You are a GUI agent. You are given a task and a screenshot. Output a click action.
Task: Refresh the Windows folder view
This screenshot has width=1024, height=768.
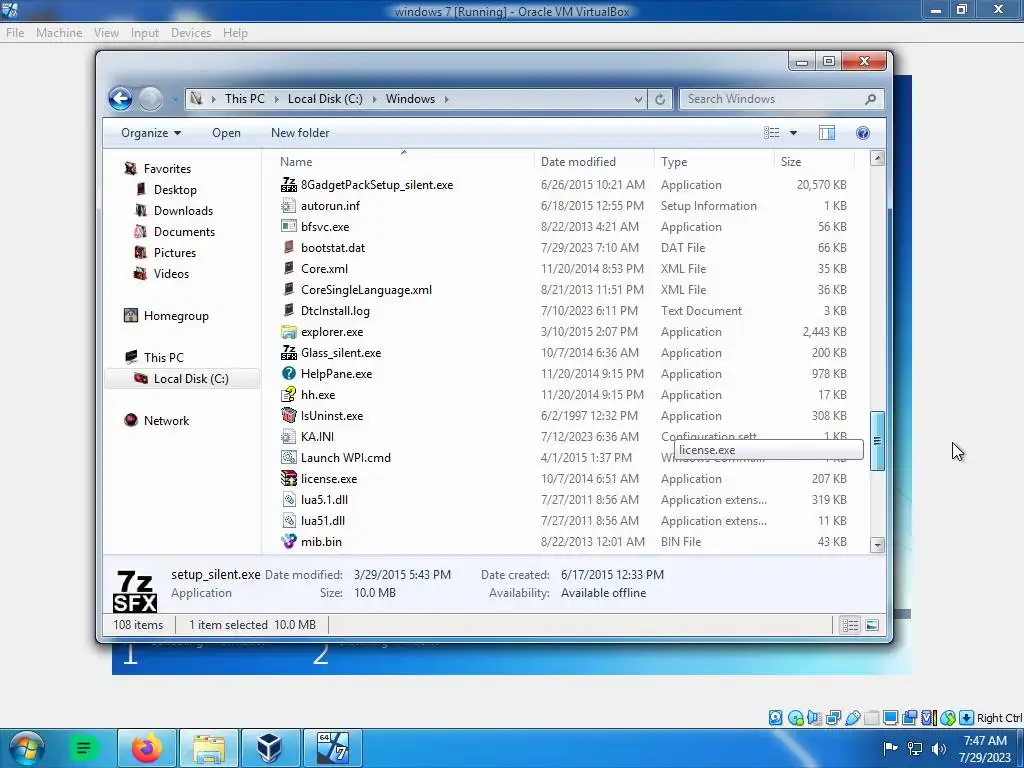pos(660,99)
